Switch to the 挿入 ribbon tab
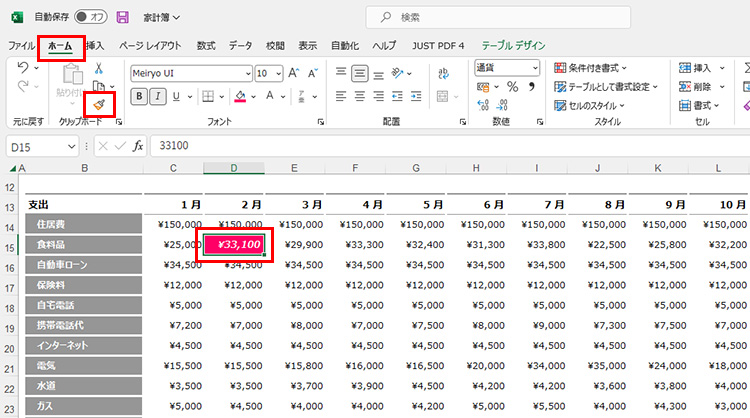Screen dimensions: 750x418 click(95, 45)
